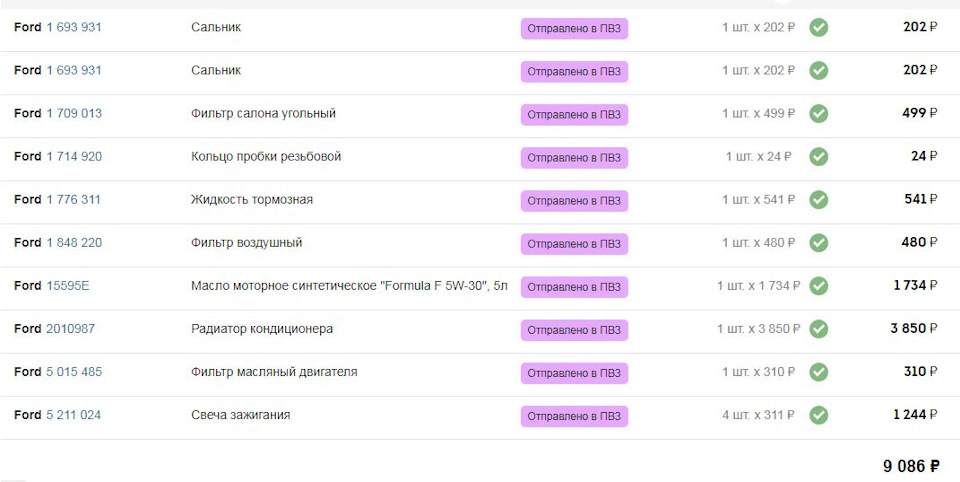This screenshot has height=482, width=960.
Task: Open part number 1 776 311 link
Action: [x=74, y=200]
